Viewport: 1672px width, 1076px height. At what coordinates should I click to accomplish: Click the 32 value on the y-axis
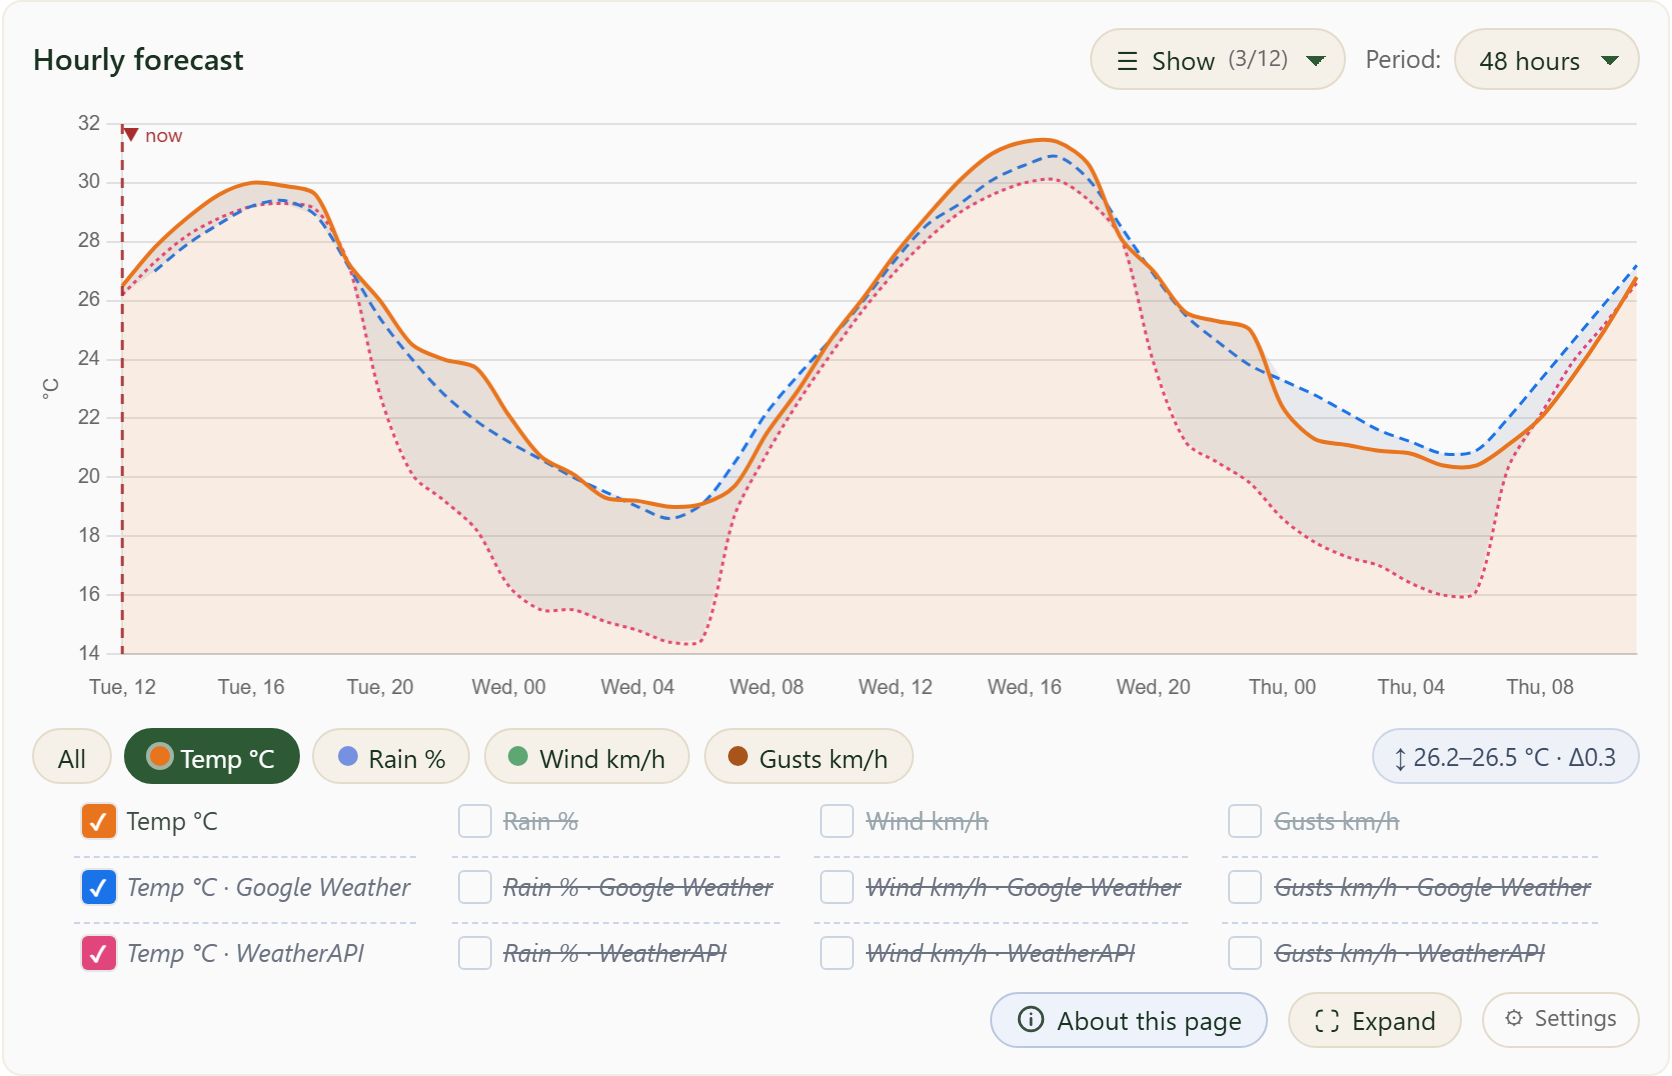(89, 123)
